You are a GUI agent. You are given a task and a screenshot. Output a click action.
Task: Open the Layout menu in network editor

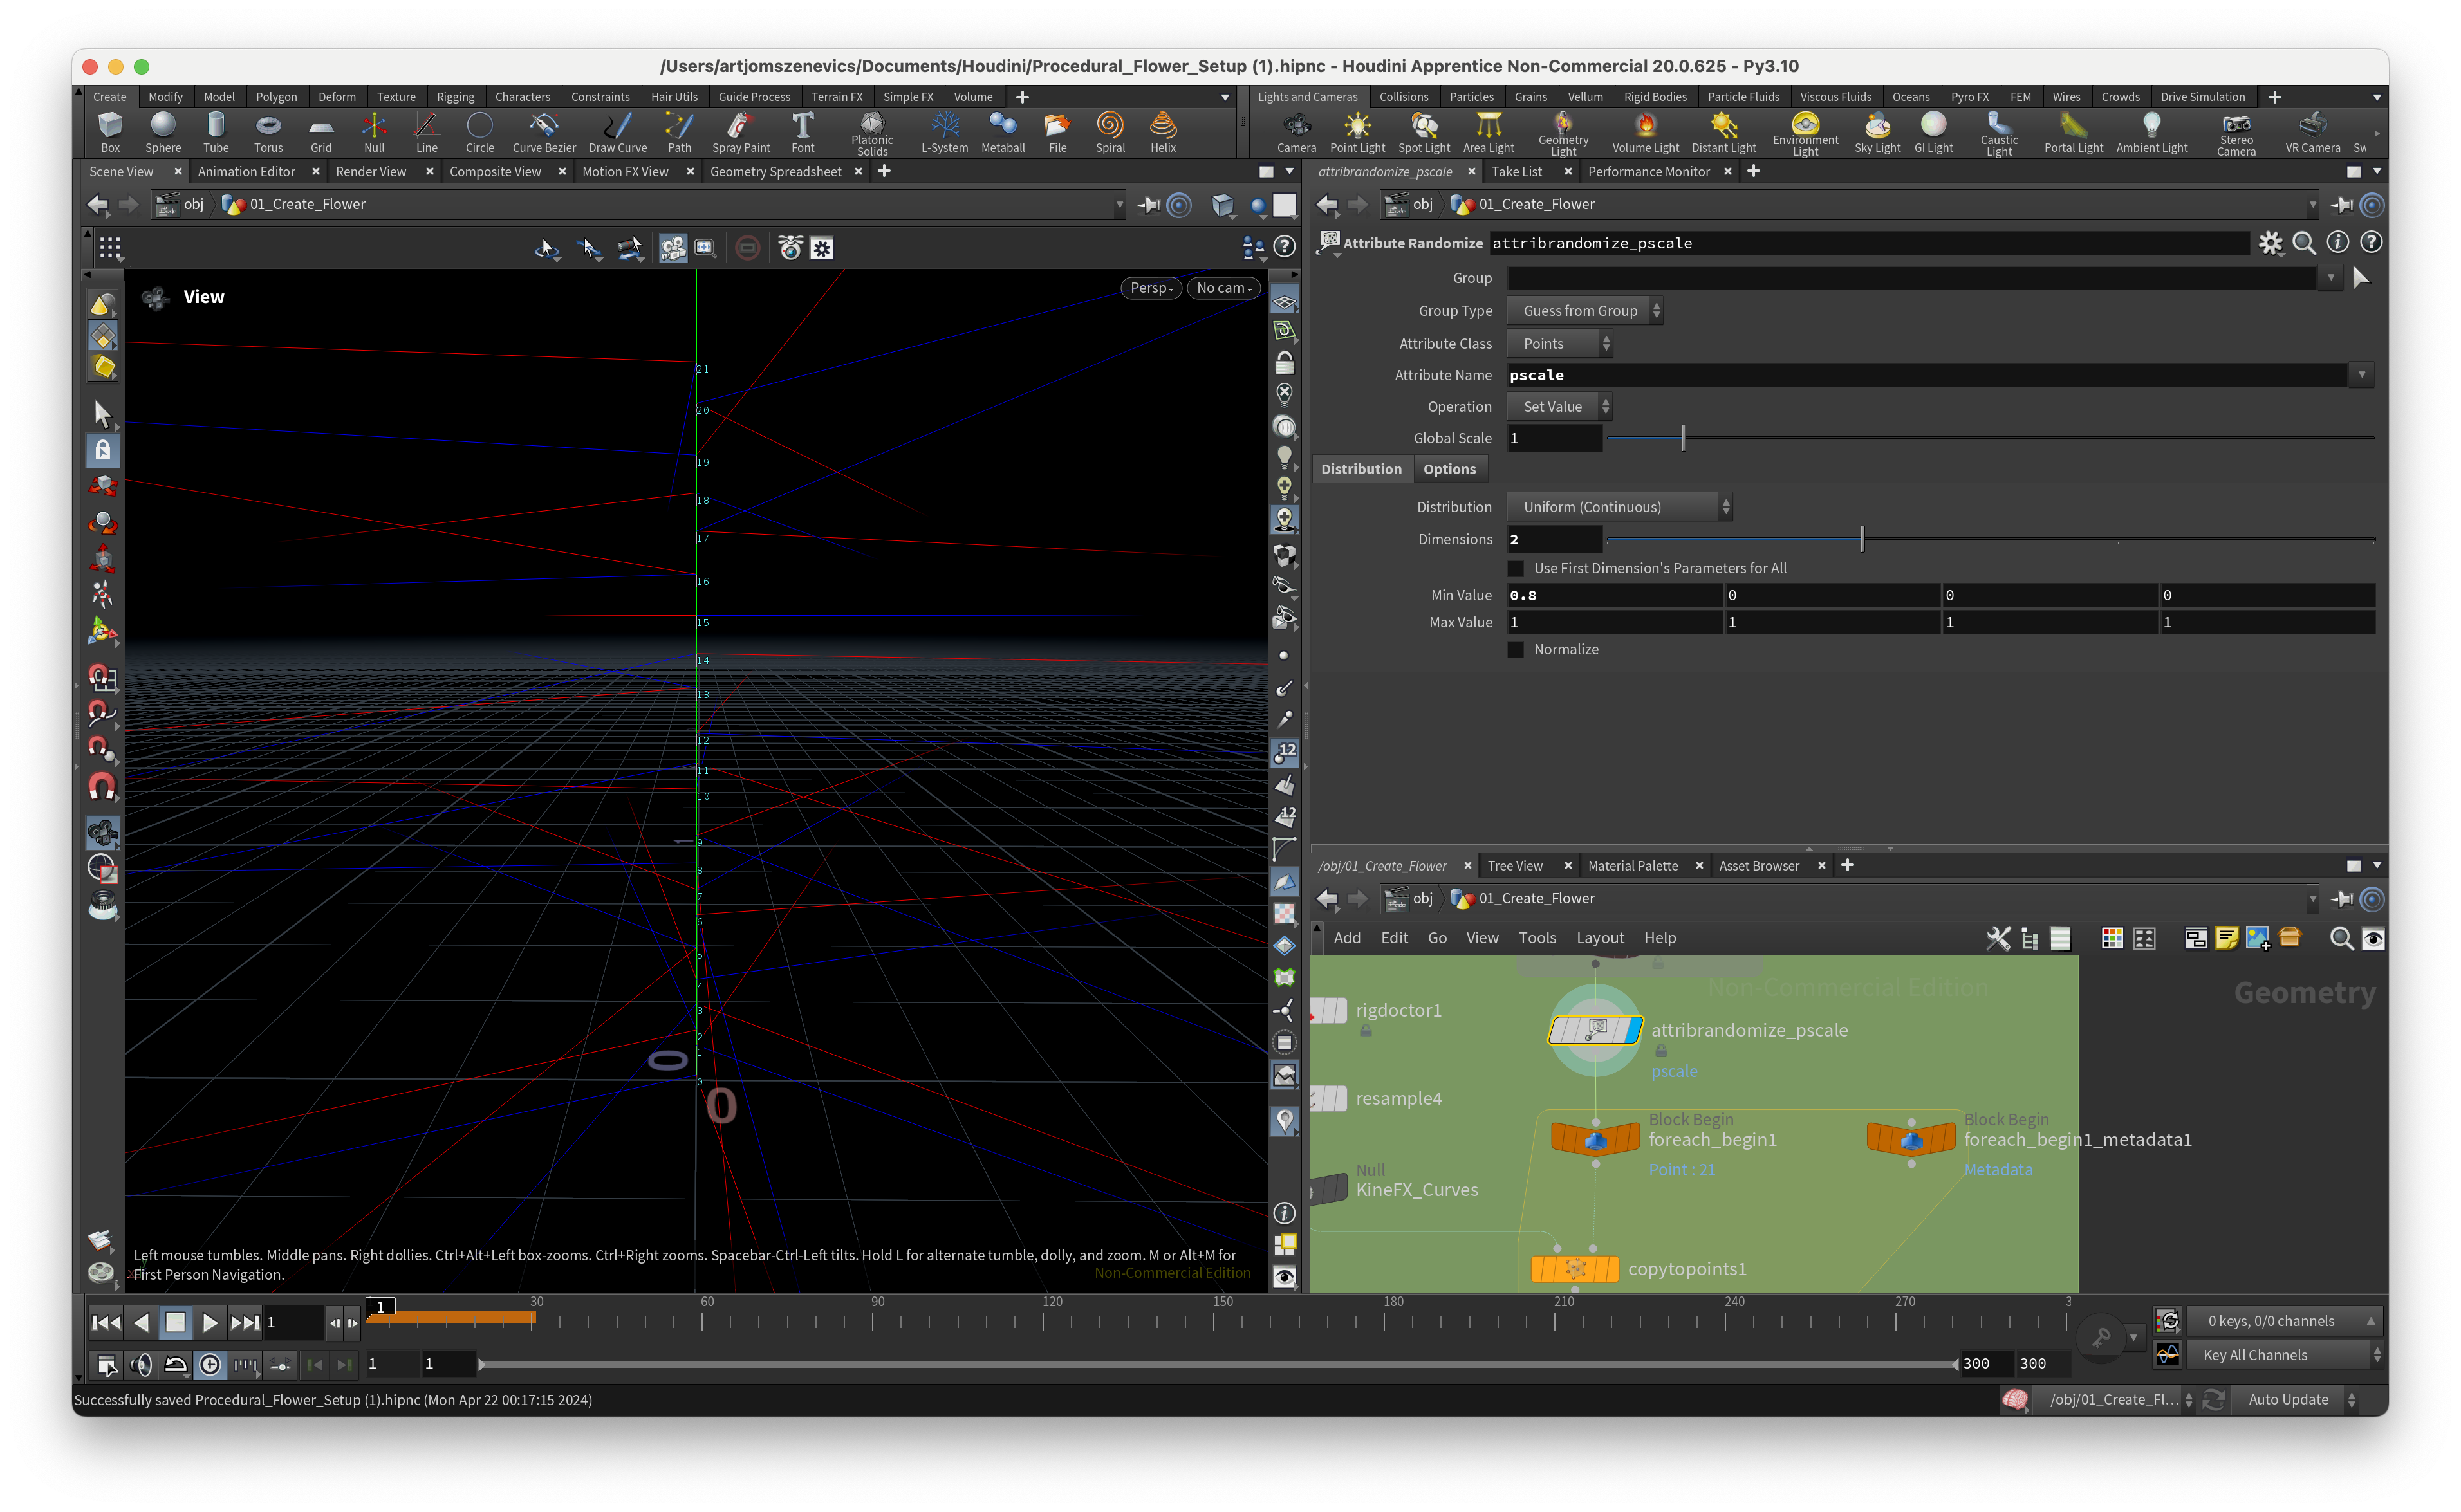1599,937
